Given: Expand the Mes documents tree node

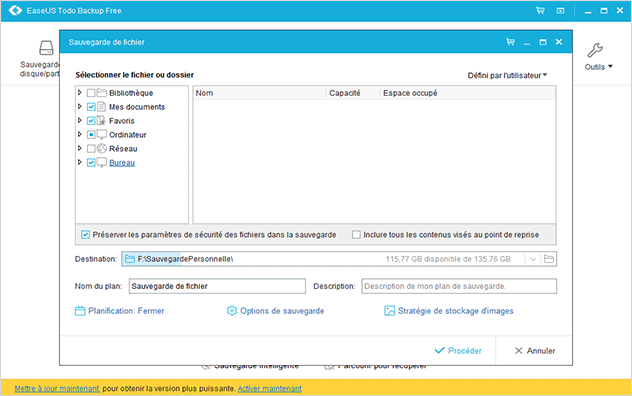Looking at the screenshot, I should point(80,106).
